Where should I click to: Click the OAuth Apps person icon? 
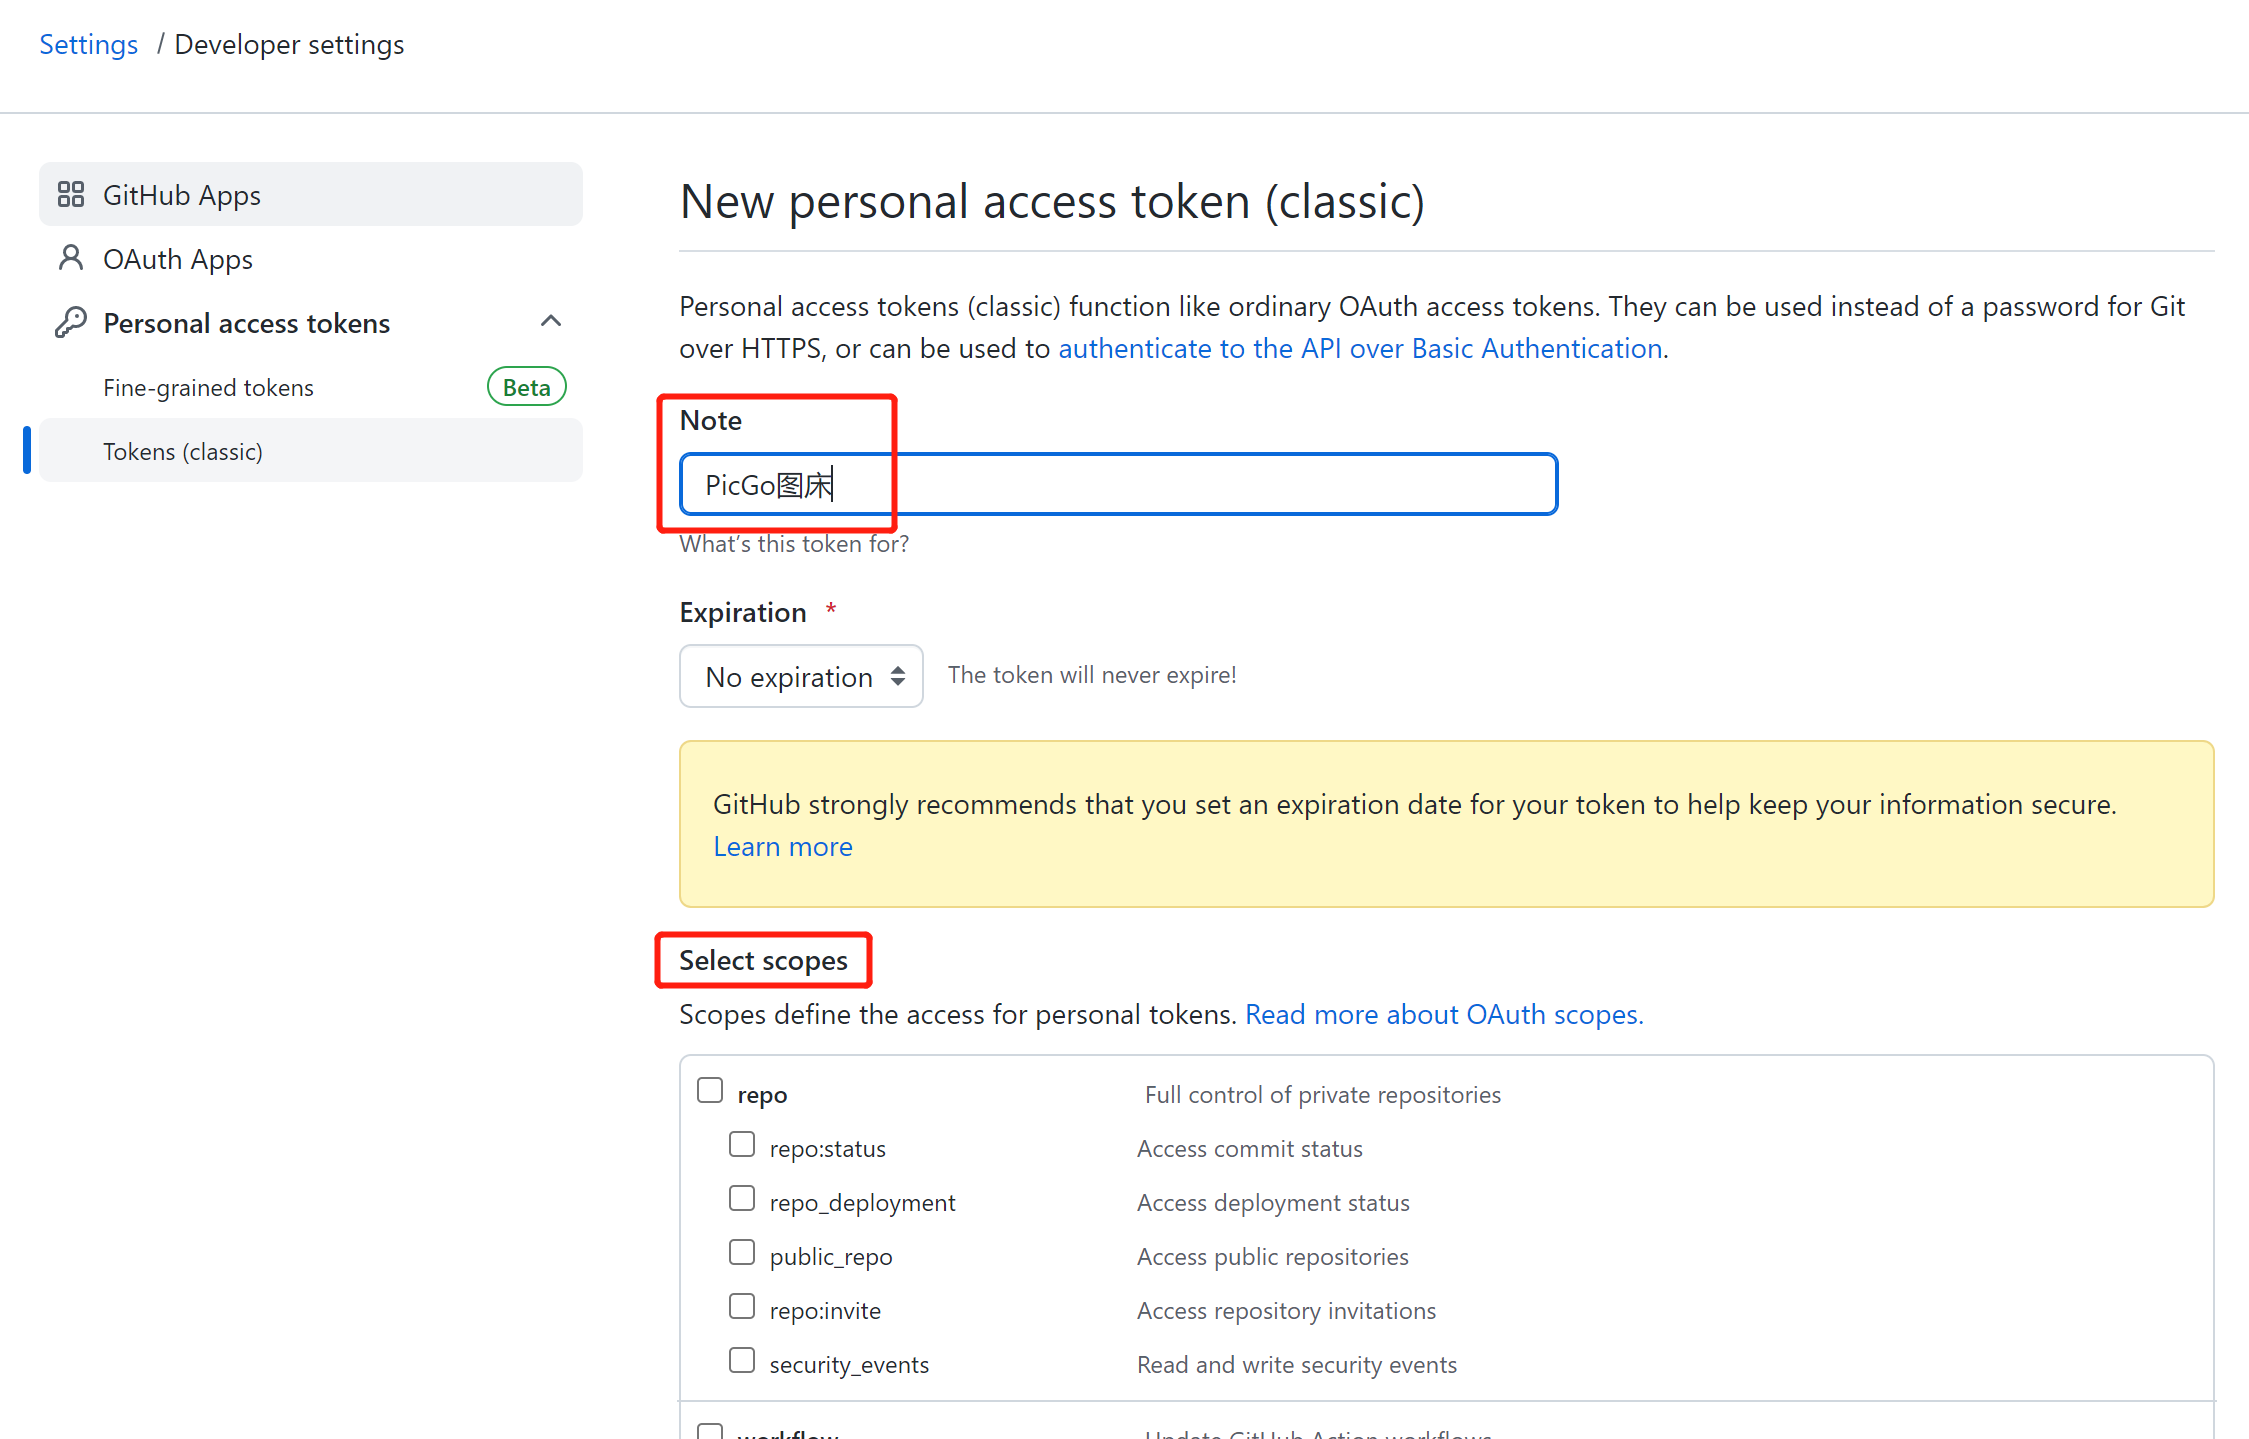71,258
